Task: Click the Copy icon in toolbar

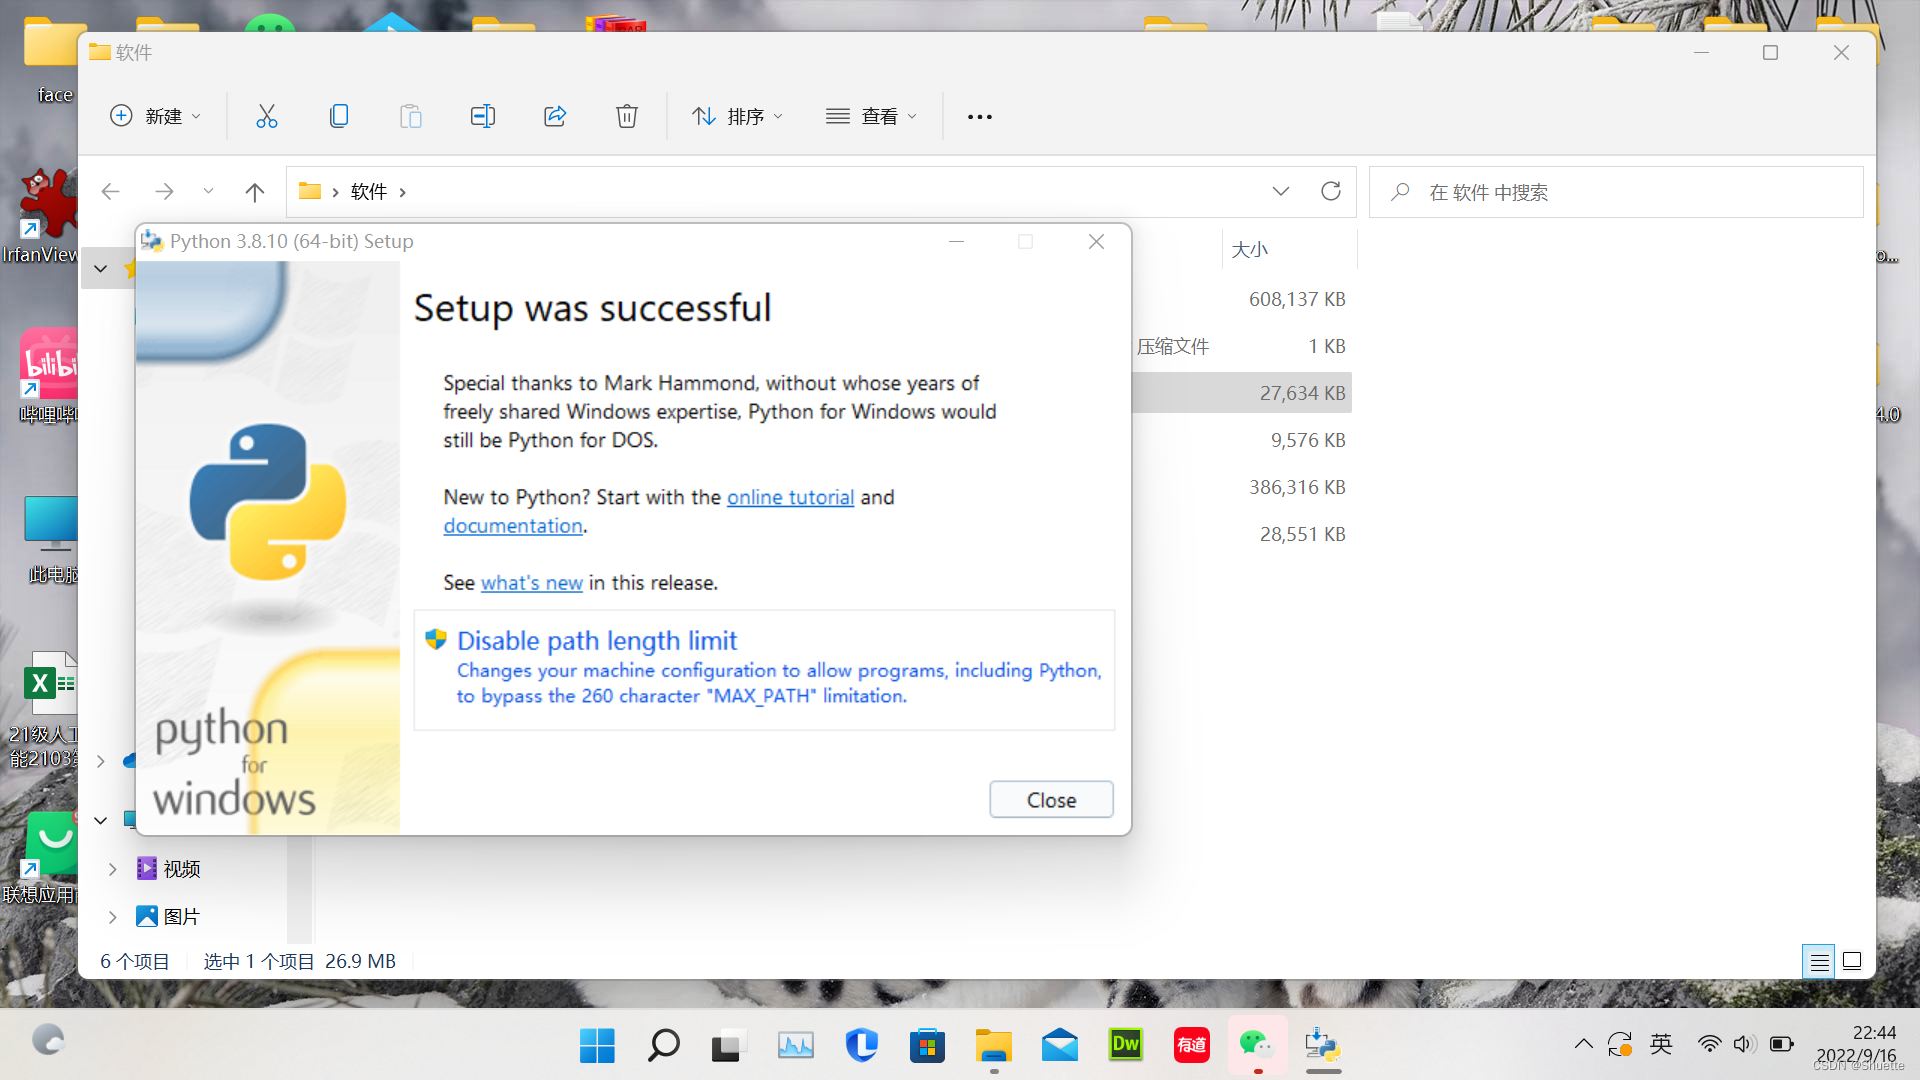Action: pos(339,116)
